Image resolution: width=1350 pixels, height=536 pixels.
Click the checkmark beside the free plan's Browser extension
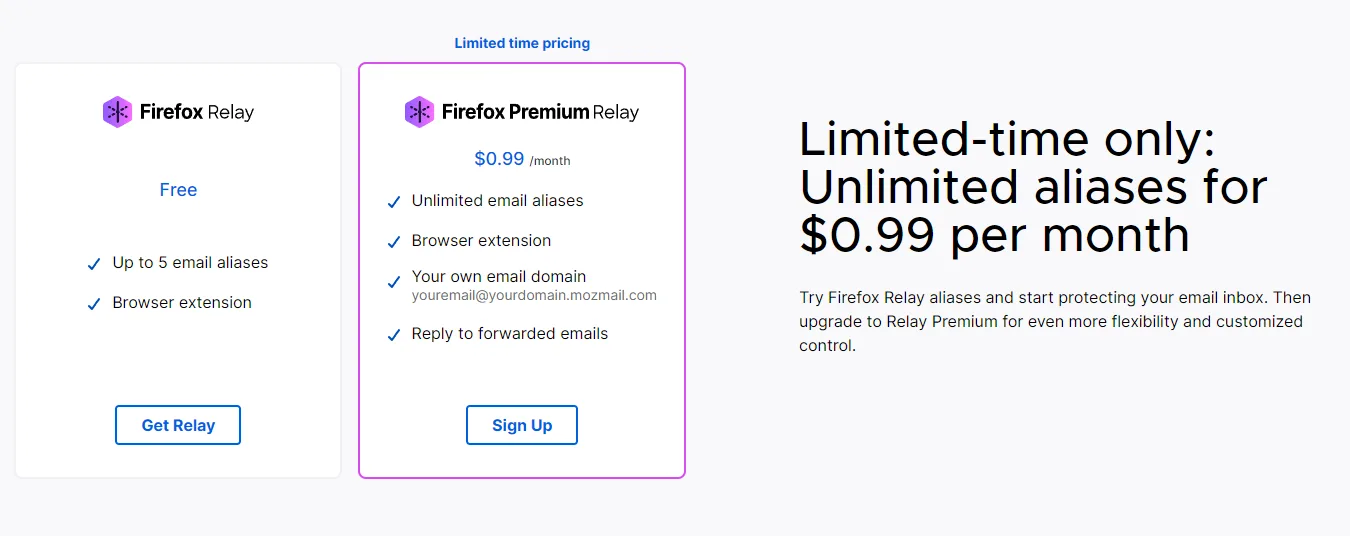94,304
